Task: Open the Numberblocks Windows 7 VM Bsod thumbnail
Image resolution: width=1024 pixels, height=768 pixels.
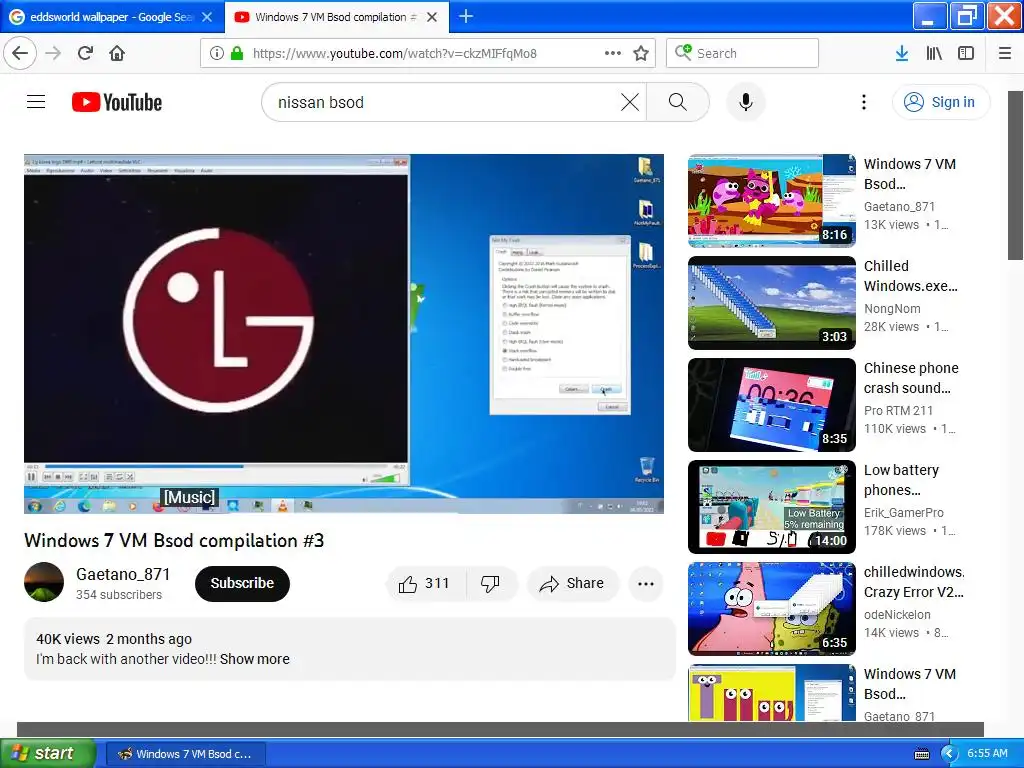Action: tap(771, 693)
